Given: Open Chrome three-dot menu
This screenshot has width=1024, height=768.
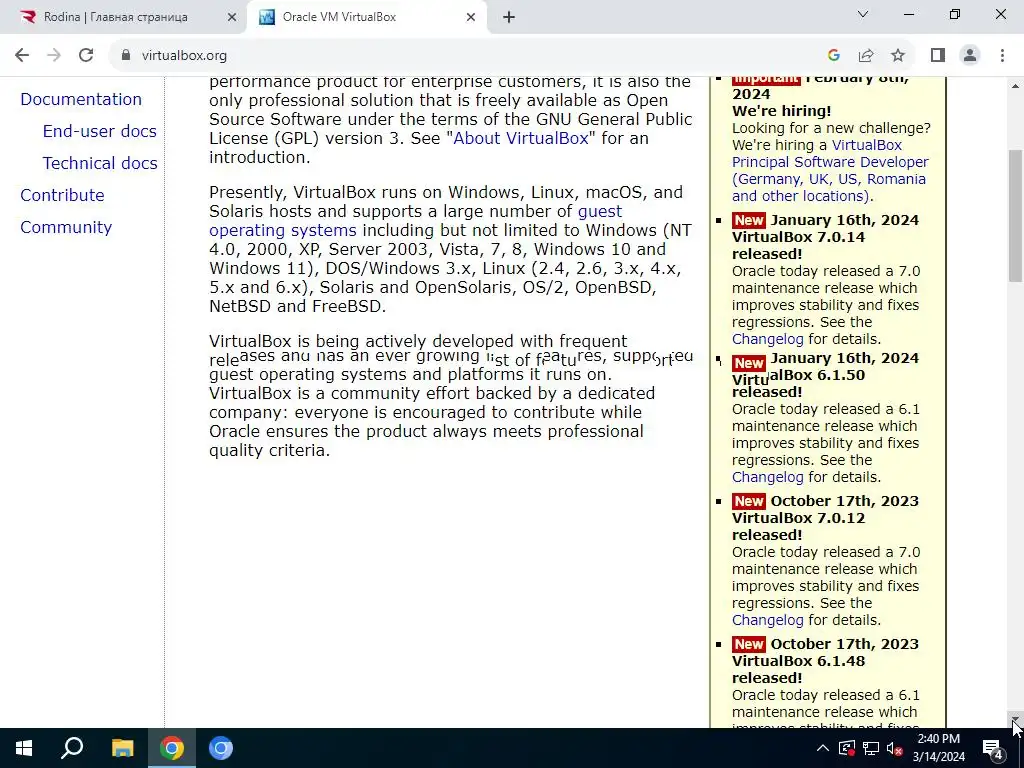Looking at the screenshot, I should [1002, 56].
